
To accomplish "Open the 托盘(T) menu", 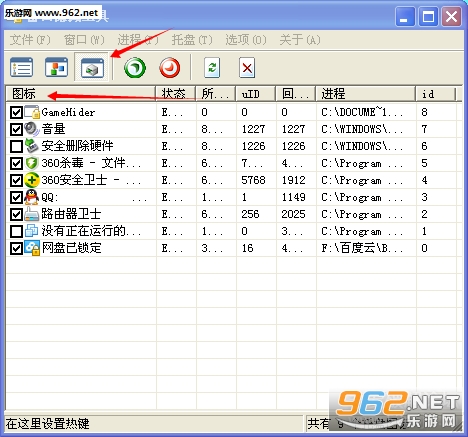I will coord(192,40).
